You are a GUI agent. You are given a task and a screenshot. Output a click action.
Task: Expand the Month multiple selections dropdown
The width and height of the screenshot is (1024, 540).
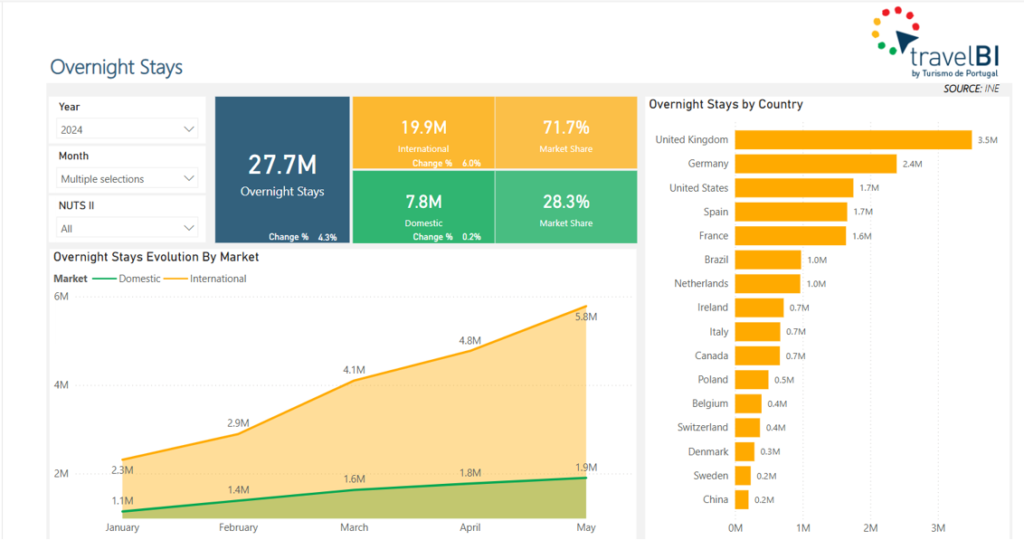point(127,178)
